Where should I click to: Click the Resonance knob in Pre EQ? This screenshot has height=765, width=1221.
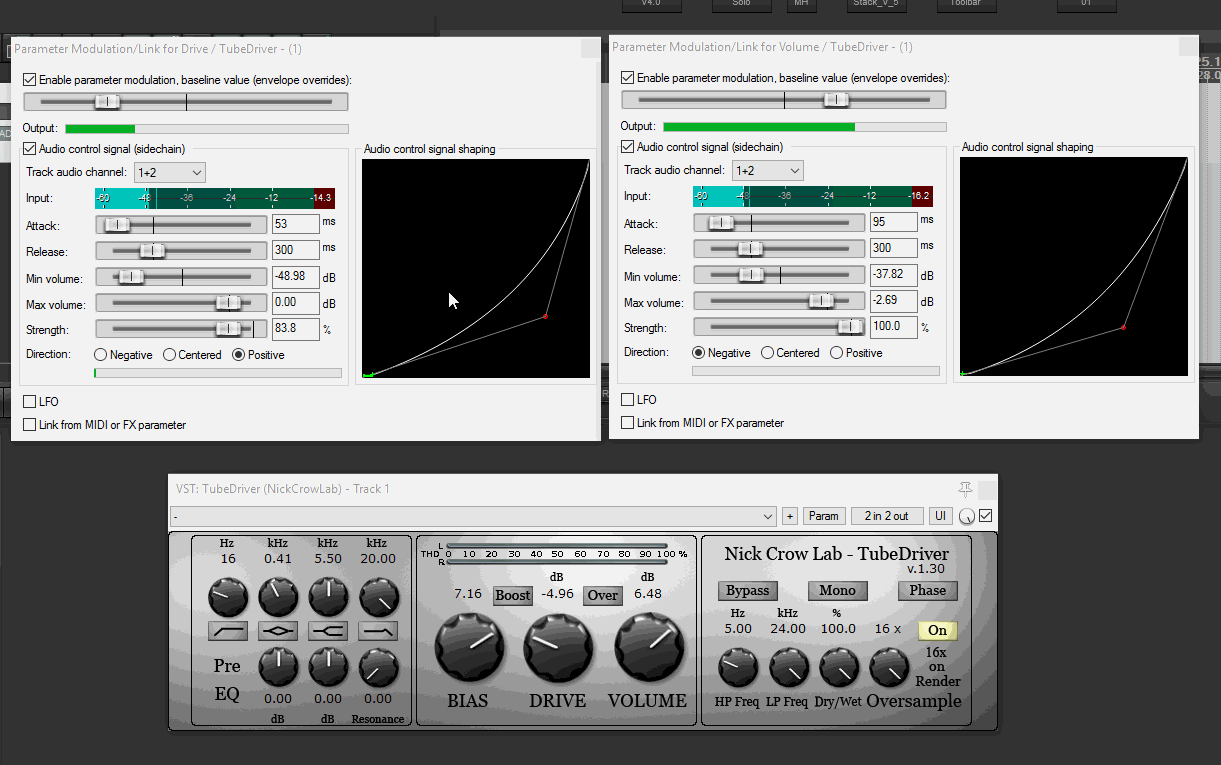coord(378,667)
